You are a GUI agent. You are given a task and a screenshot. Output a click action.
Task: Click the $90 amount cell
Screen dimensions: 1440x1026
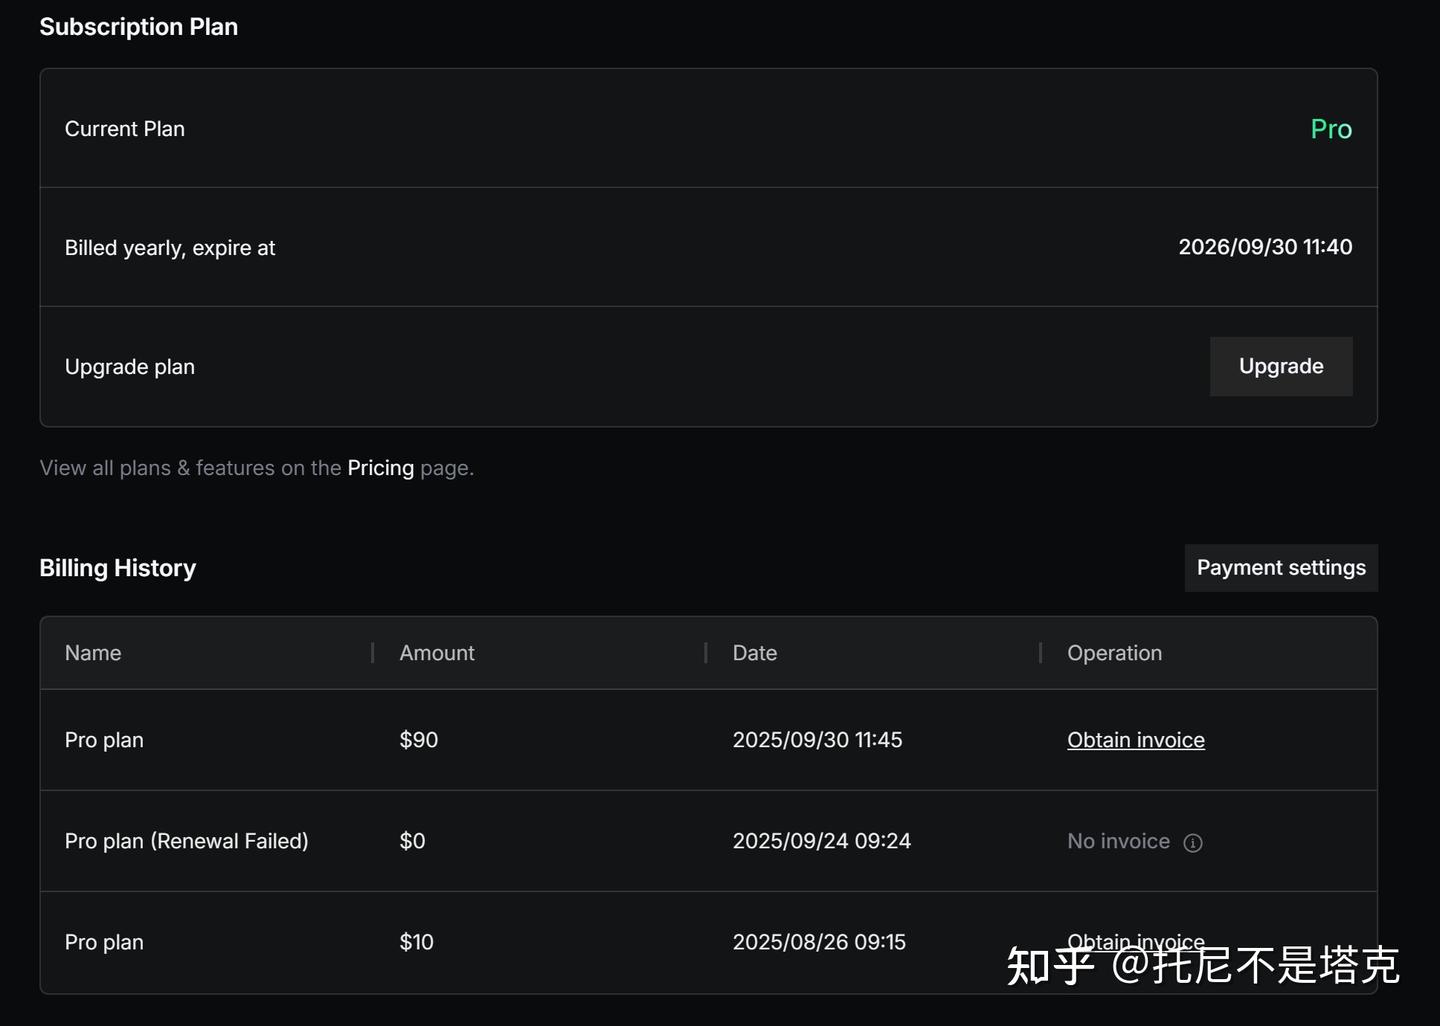pos(418,740)
